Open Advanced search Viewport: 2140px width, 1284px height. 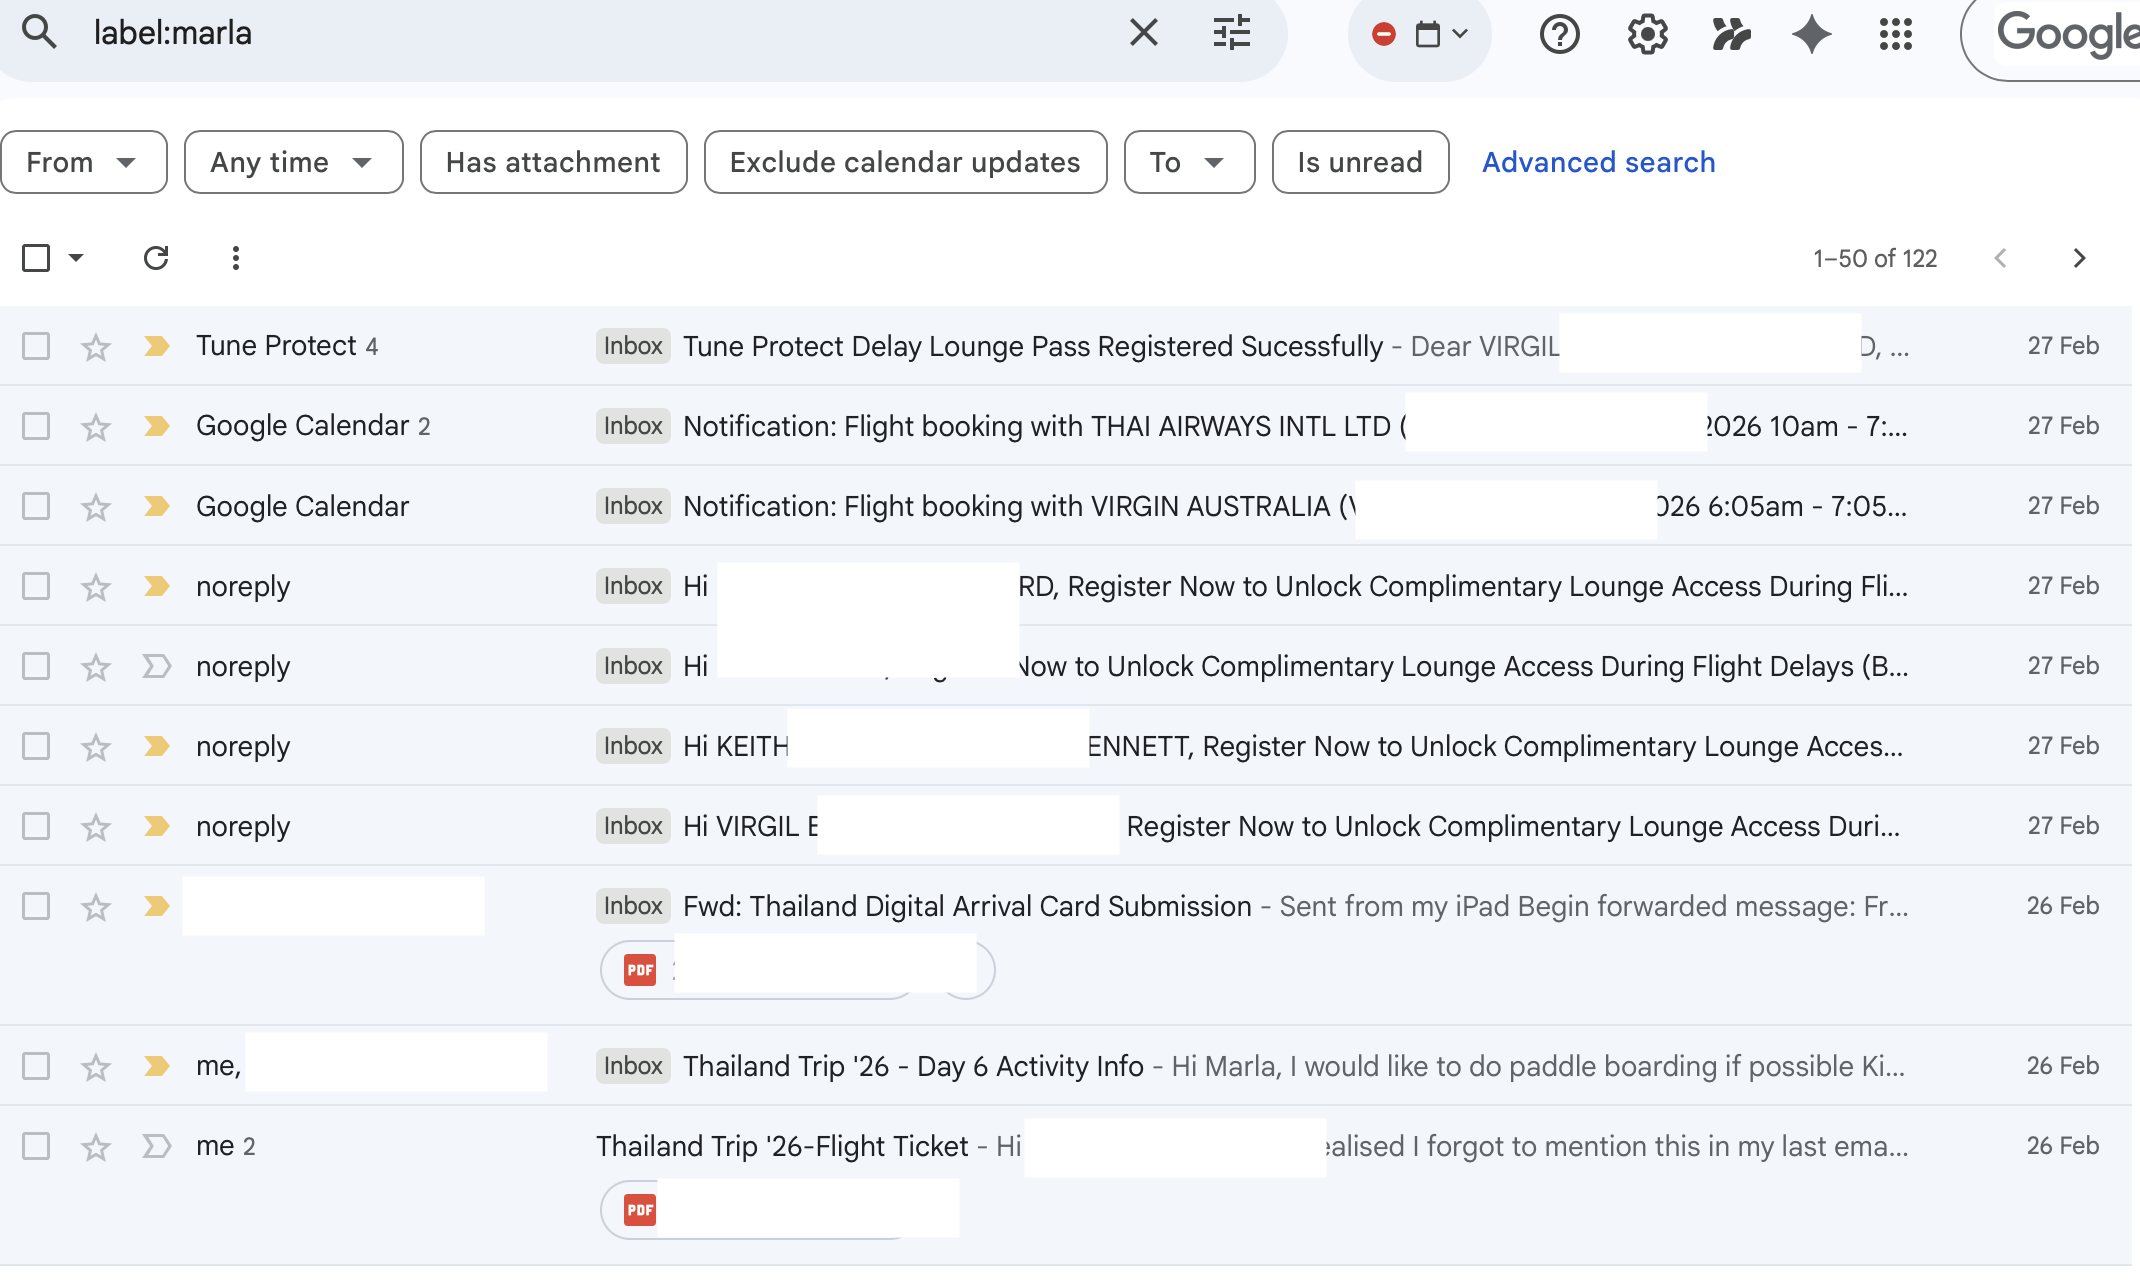1599,162
